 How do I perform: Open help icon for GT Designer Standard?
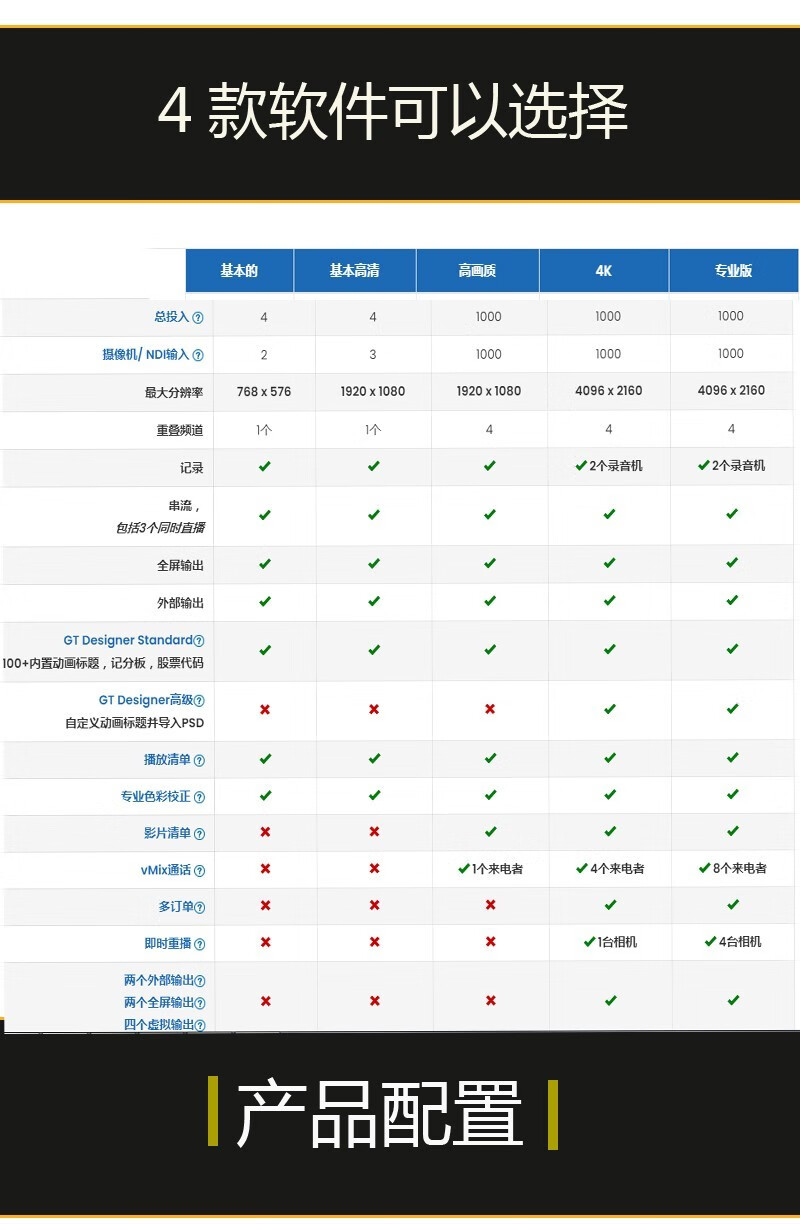[199, 641]
